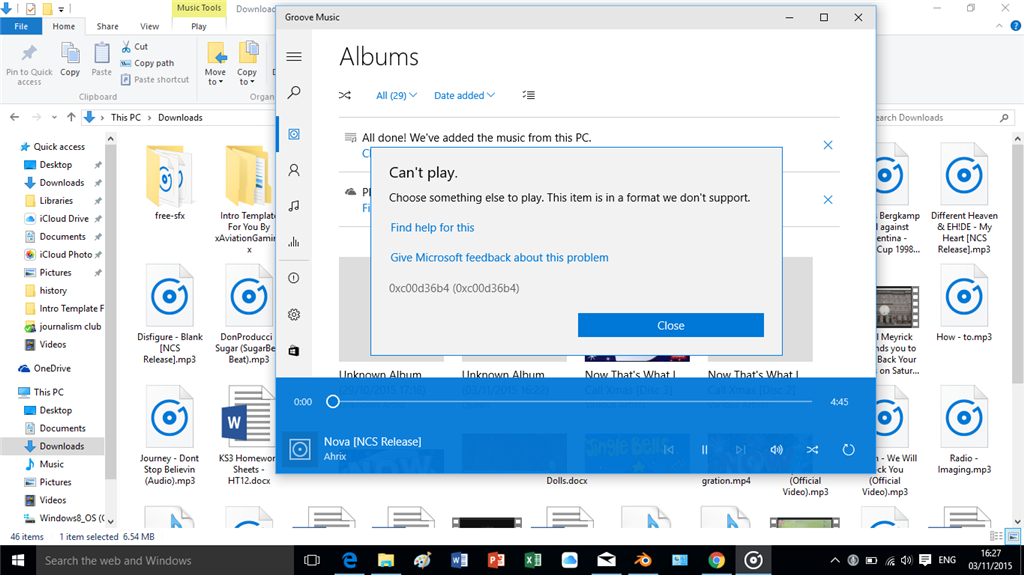
Task: Open Artists view in Groove sidebar
Action: click(x=294, y=171)
